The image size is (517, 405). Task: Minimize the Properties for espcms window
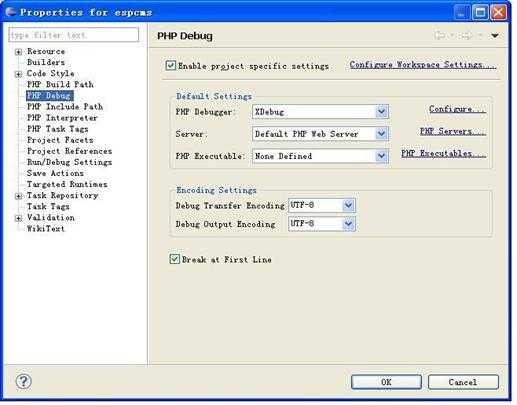[462, 13]
